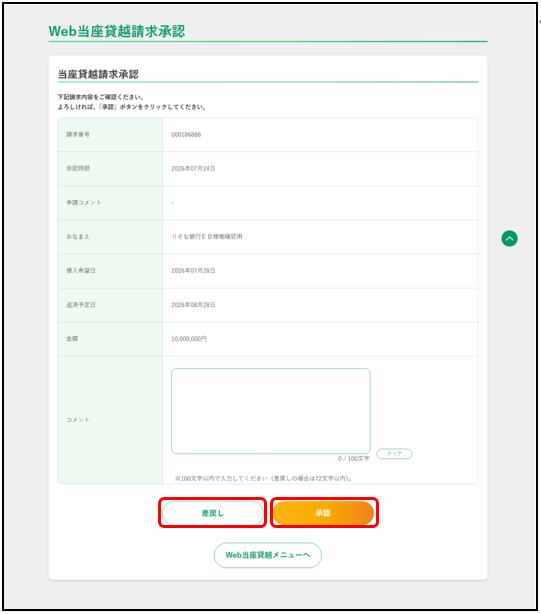Clear the comment with クリア button
Screen dimensions: 541x614
[x=394, y=453]
